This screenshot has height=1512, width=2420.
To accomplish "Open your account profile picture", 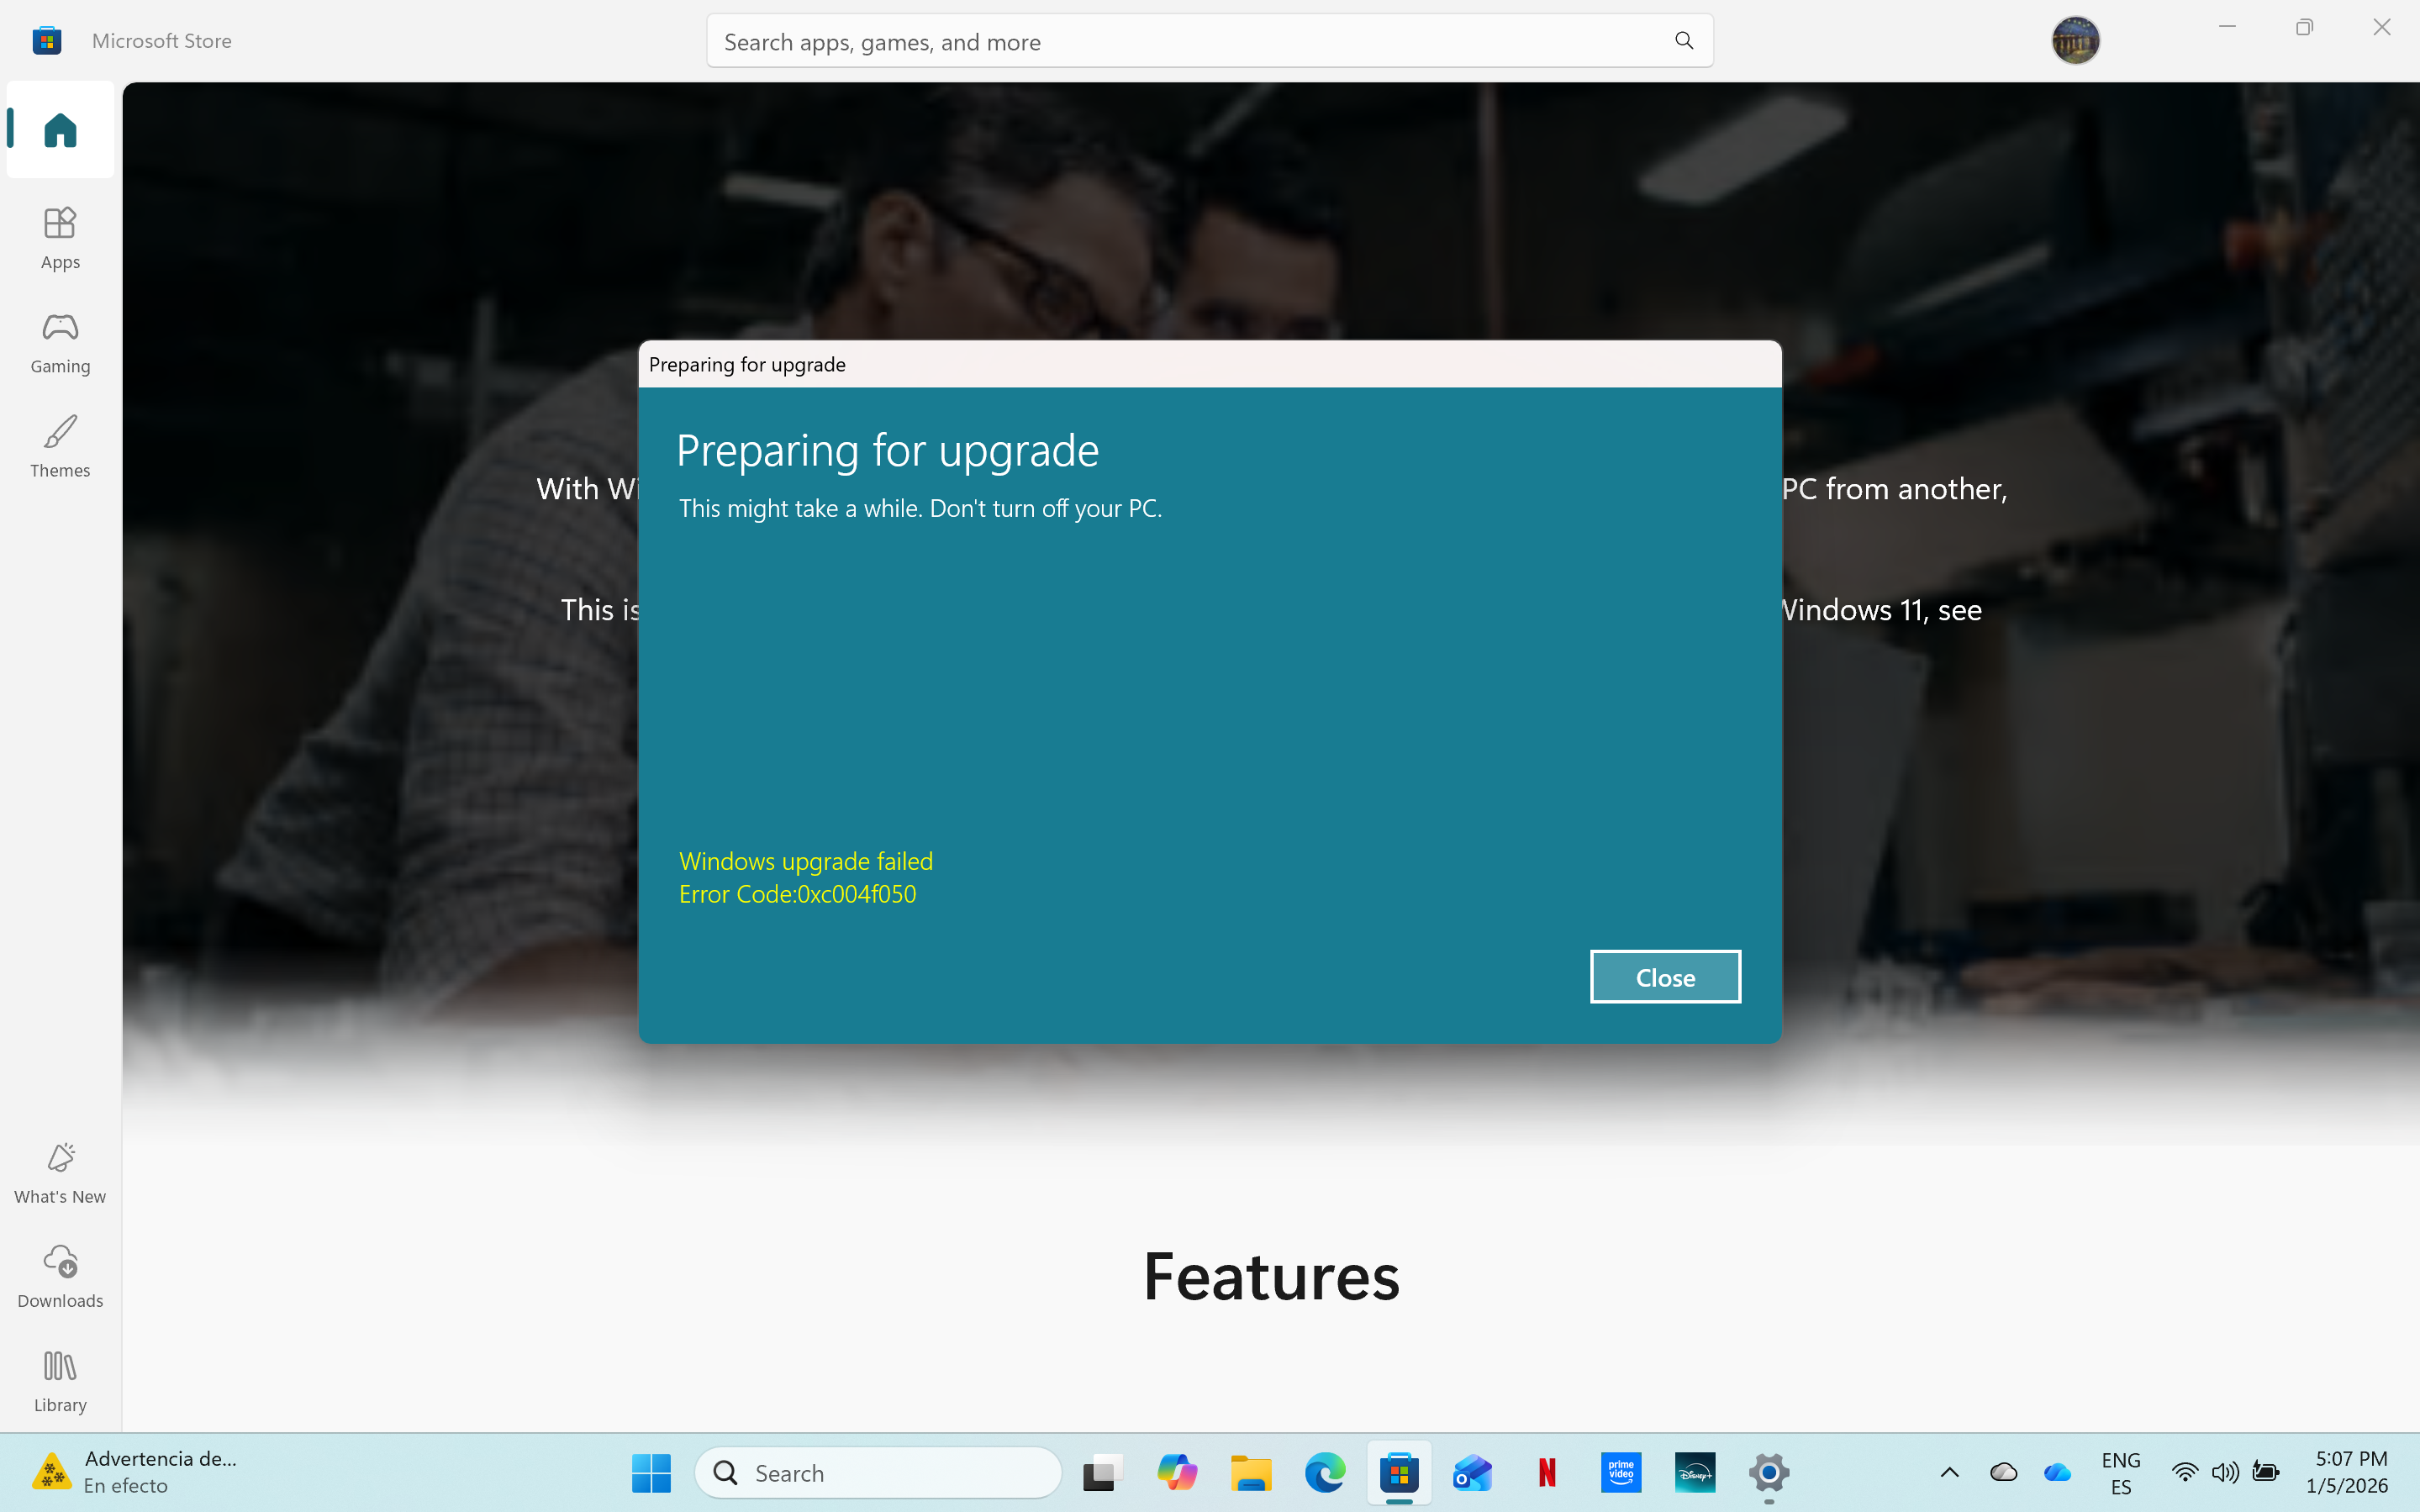I will (2075, 40).
